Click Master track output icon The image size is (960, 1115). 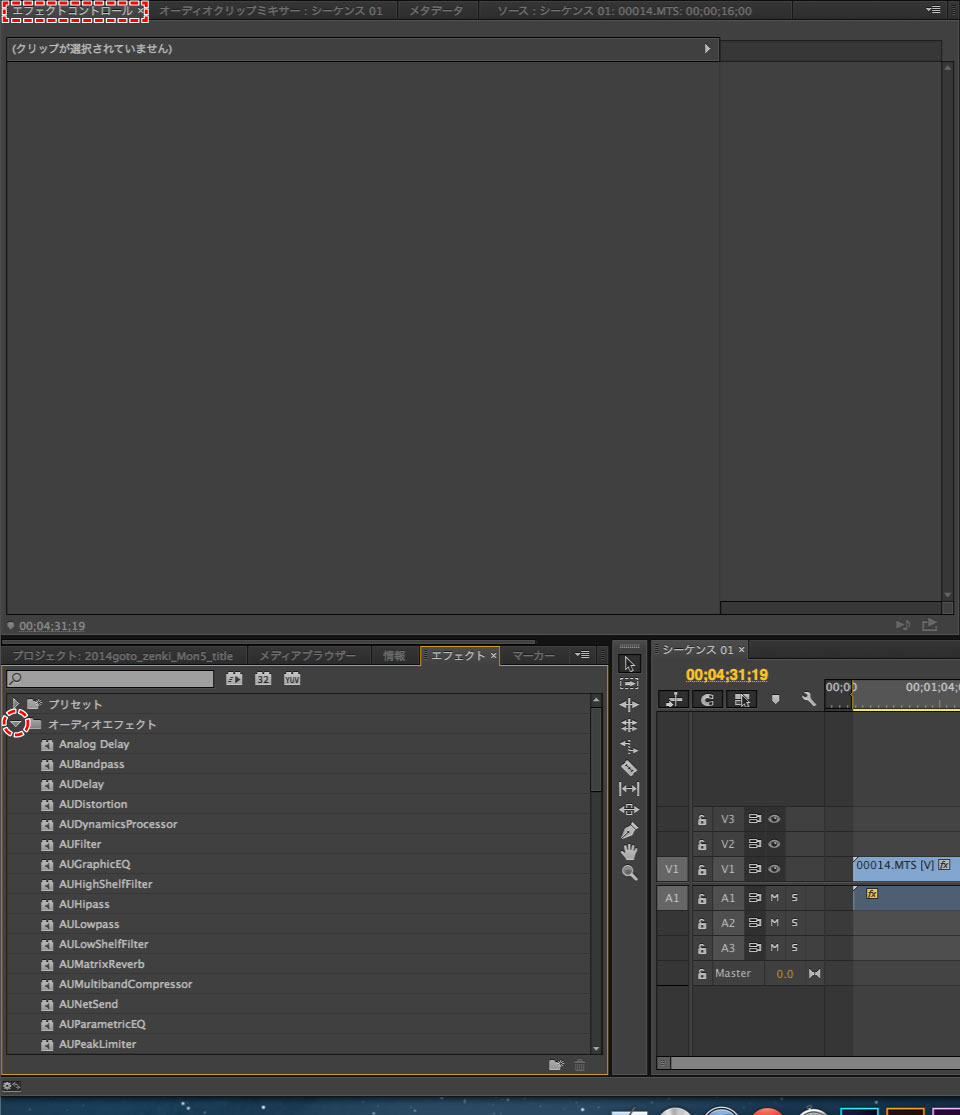[x=814, y=973]
